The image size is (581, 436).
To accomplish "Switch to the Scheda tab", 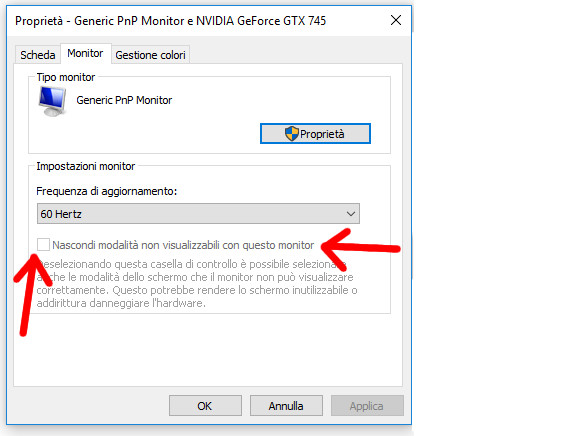I will click(37, 55).
